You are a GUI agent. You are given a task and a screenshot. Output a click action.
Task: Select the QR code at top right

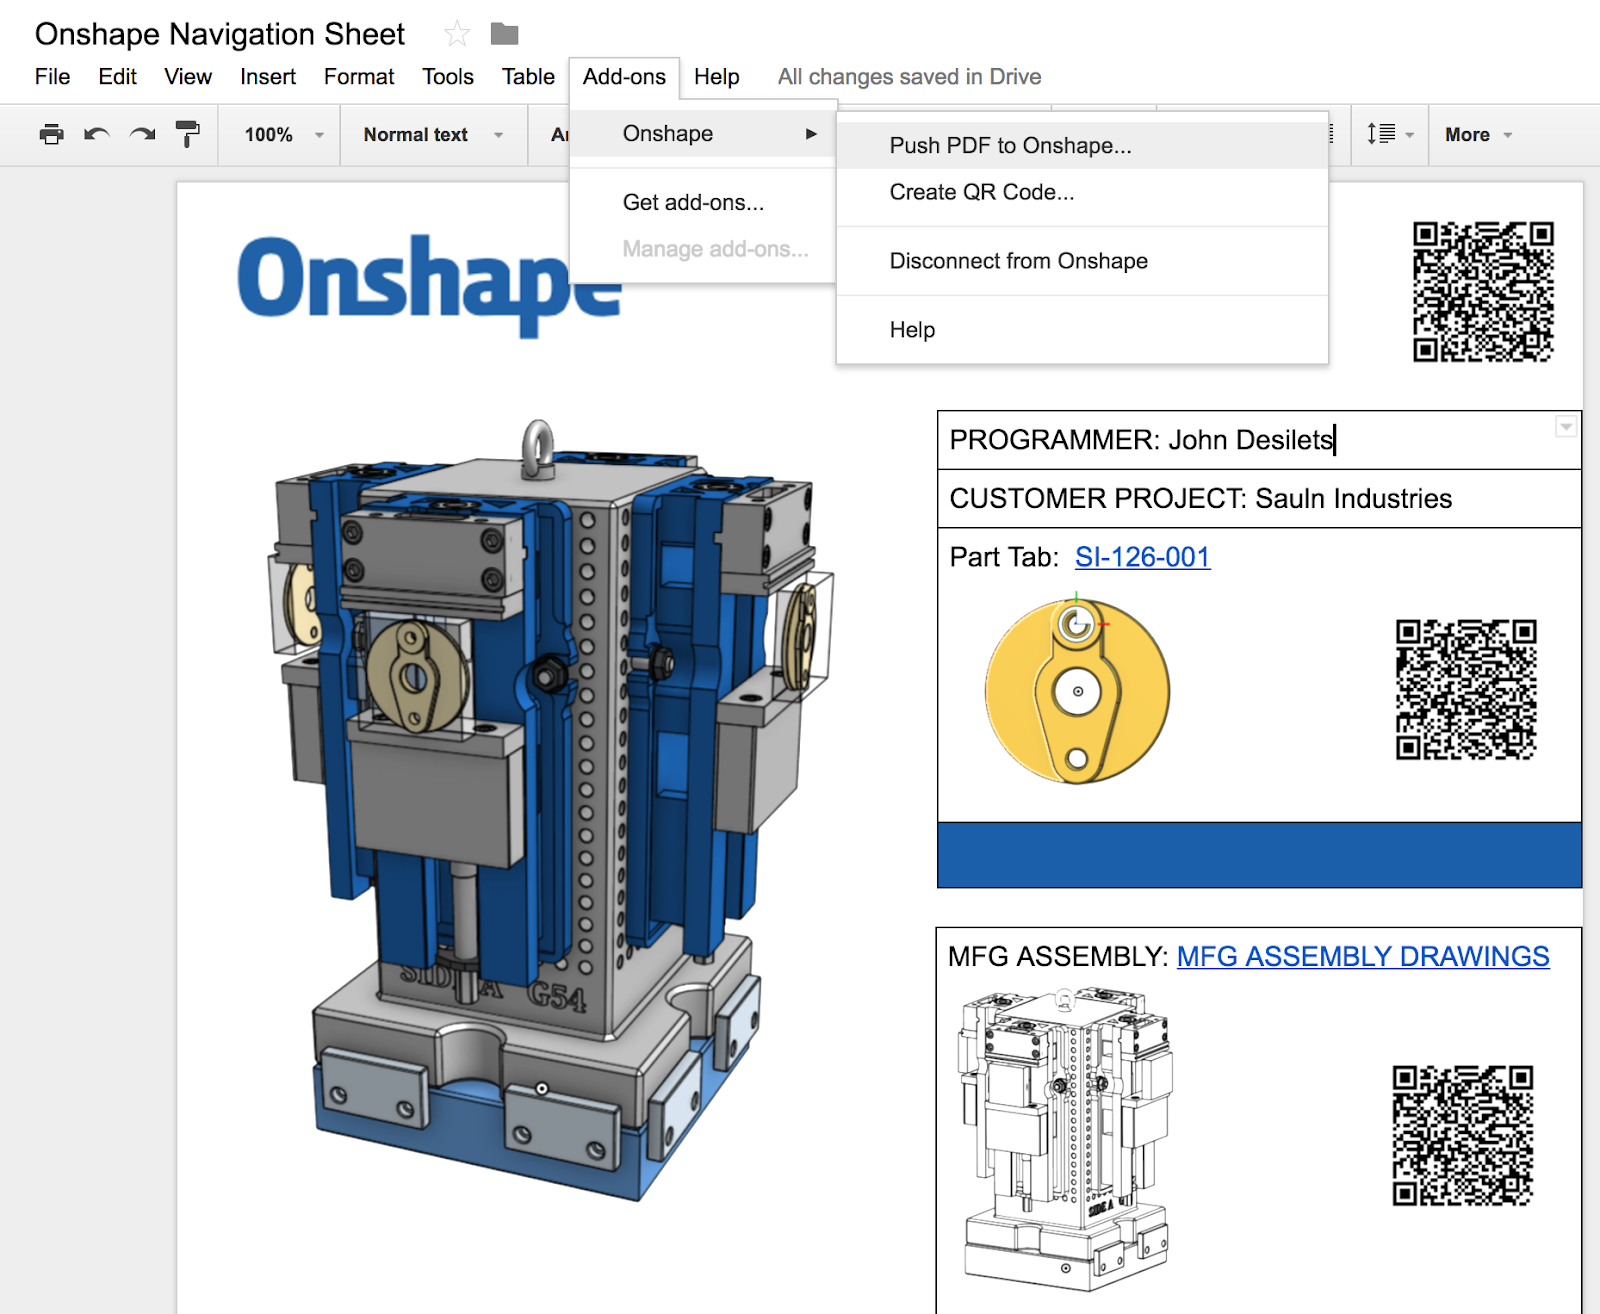tap(1483, 291)
